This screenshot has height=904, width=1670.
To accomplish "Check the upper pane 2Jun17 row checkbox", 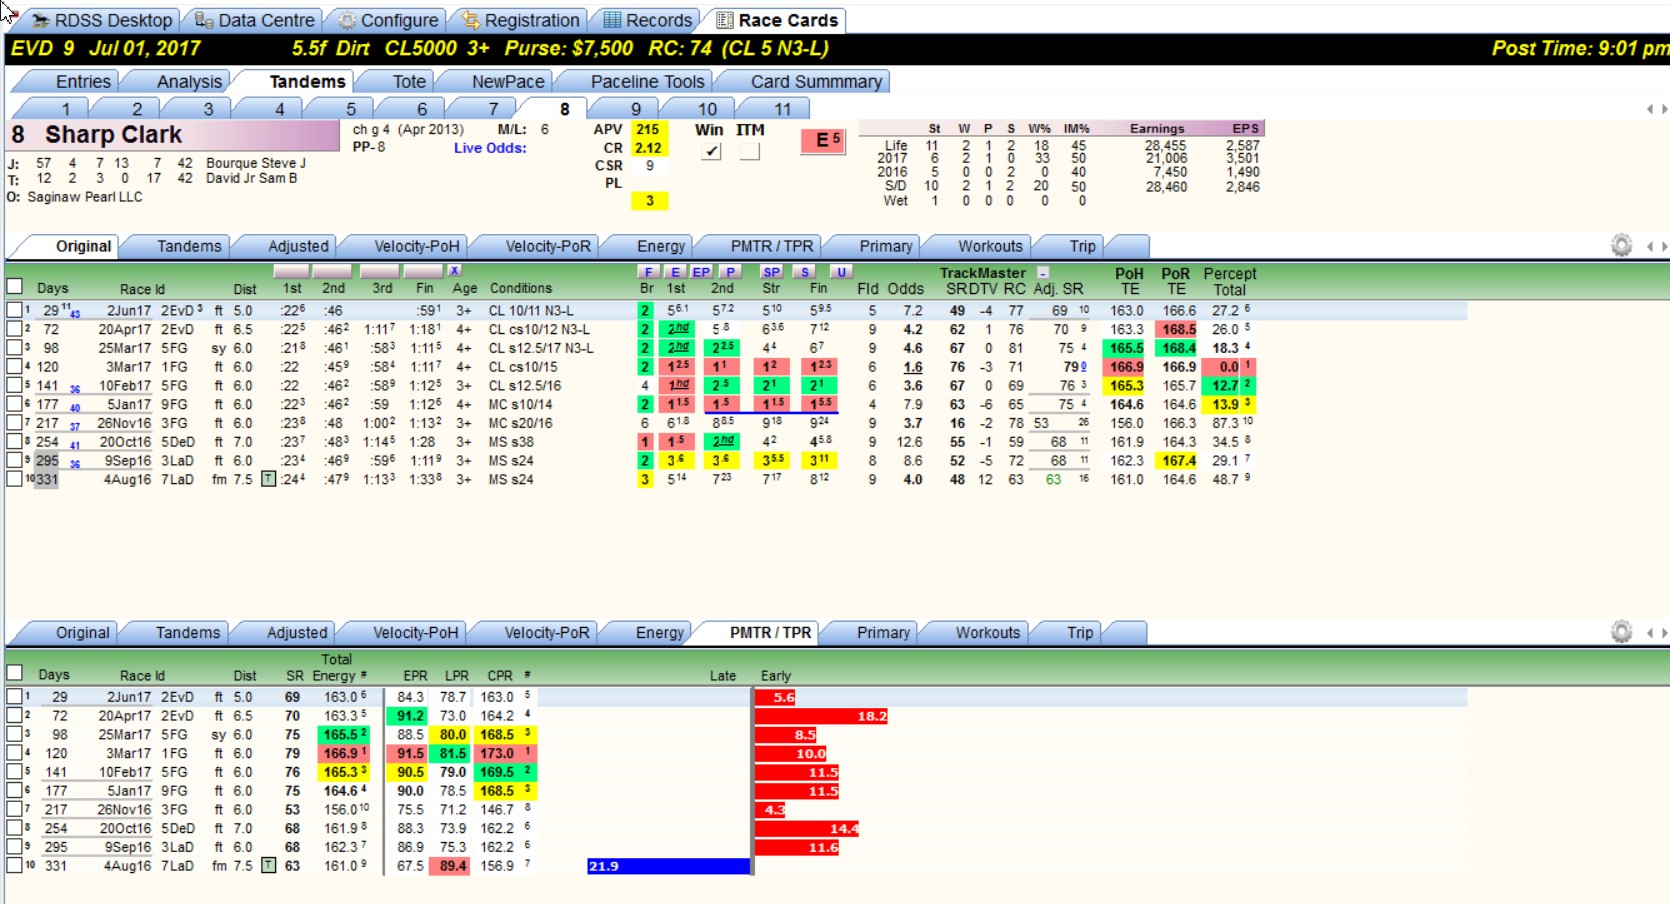I will (14, 310).
